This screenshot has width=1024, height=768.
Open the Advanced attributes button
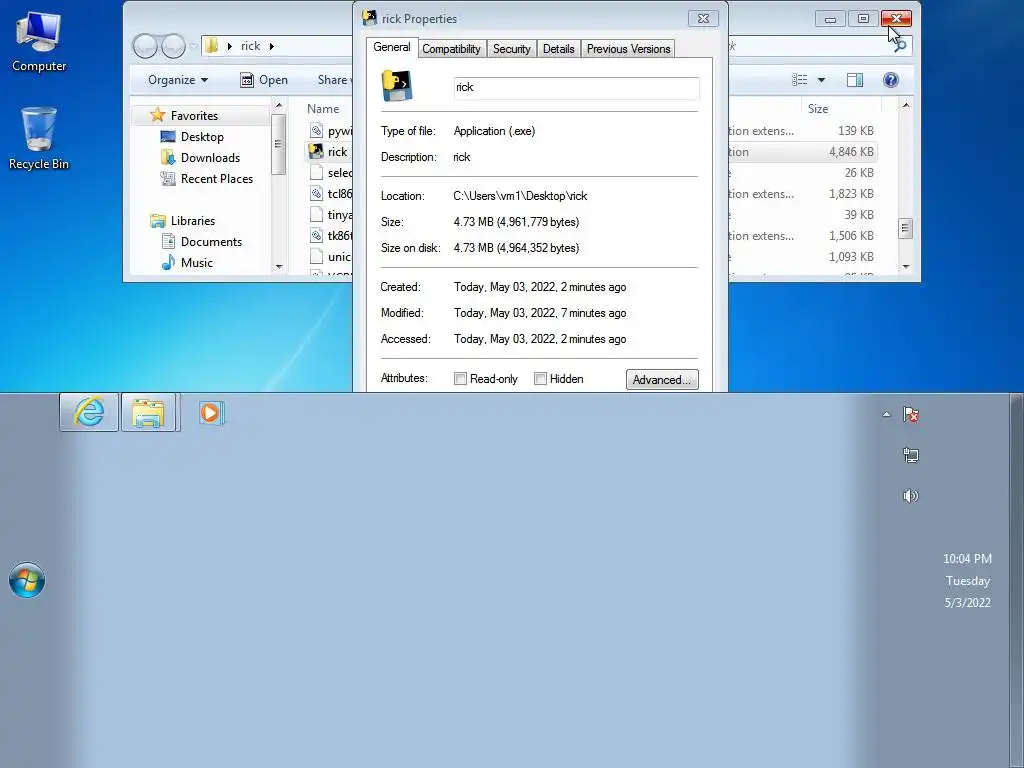coord(662,379)
